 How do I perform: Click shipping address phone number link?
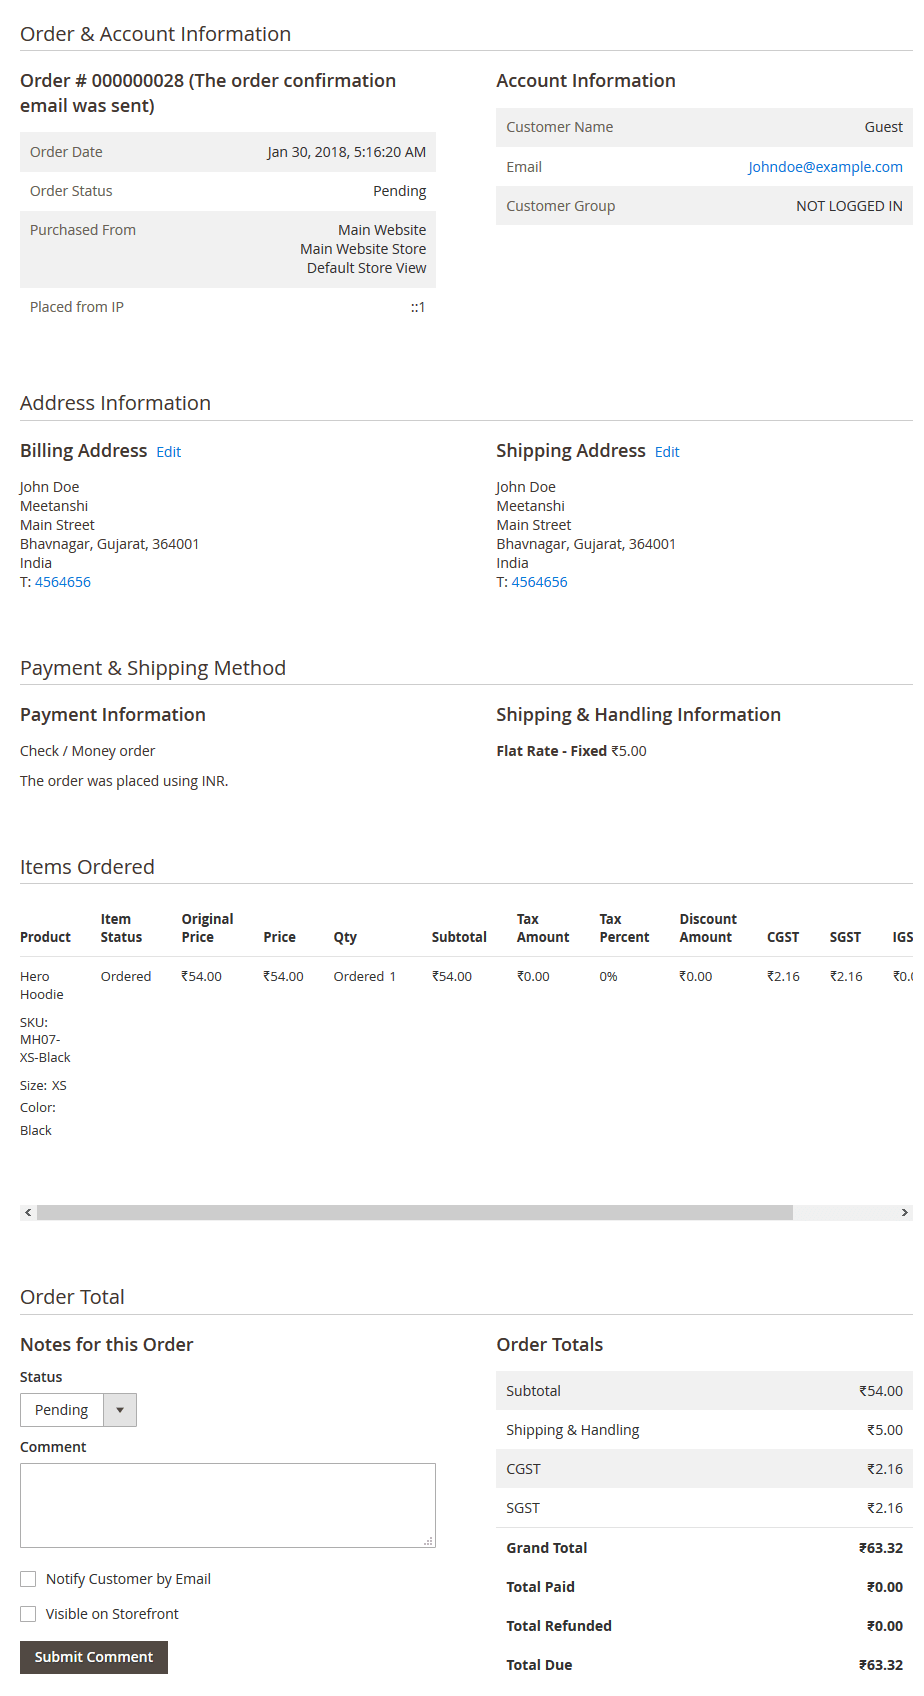click(539, 582)
